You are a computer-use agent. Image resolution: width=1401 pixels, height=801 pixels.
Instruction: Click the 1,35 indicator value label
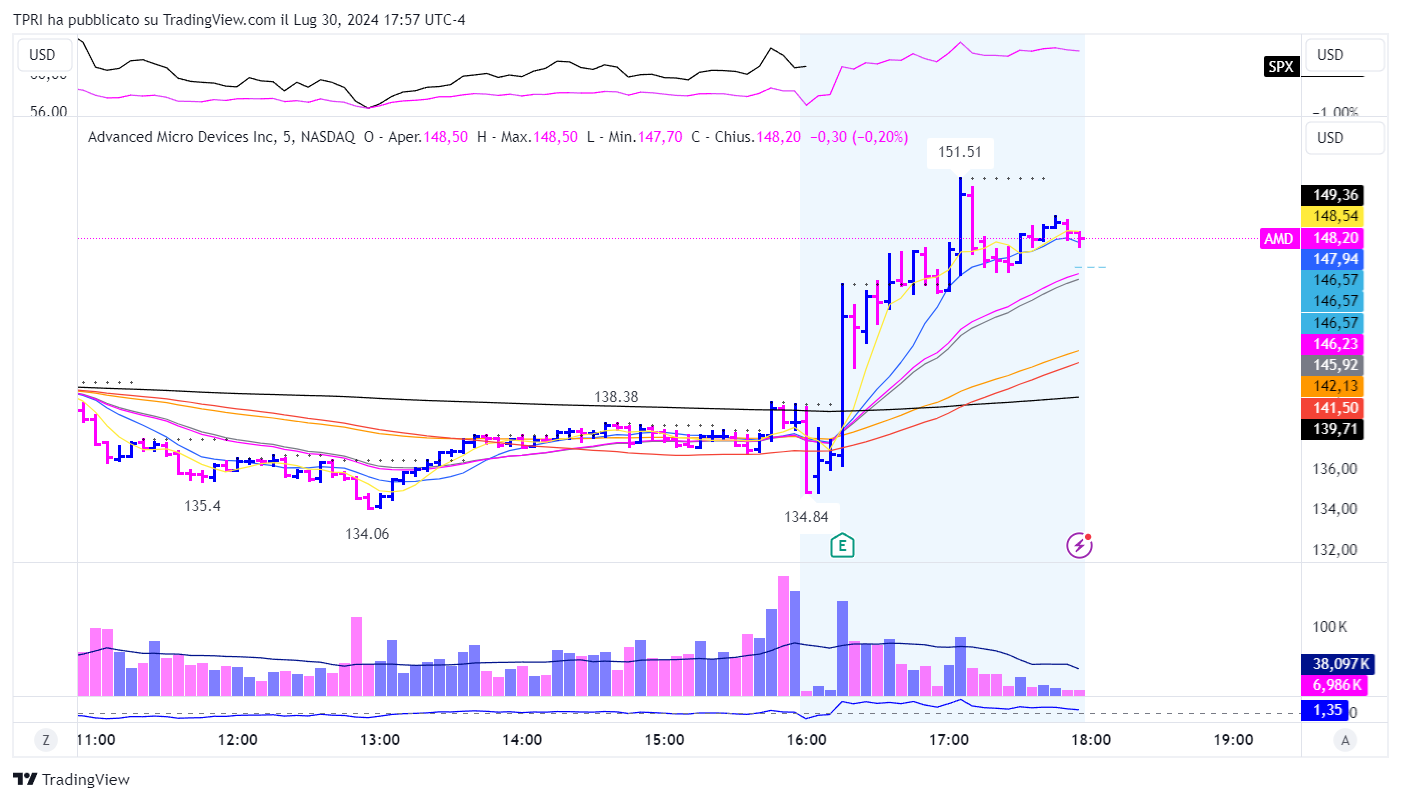pos(1325,711)
